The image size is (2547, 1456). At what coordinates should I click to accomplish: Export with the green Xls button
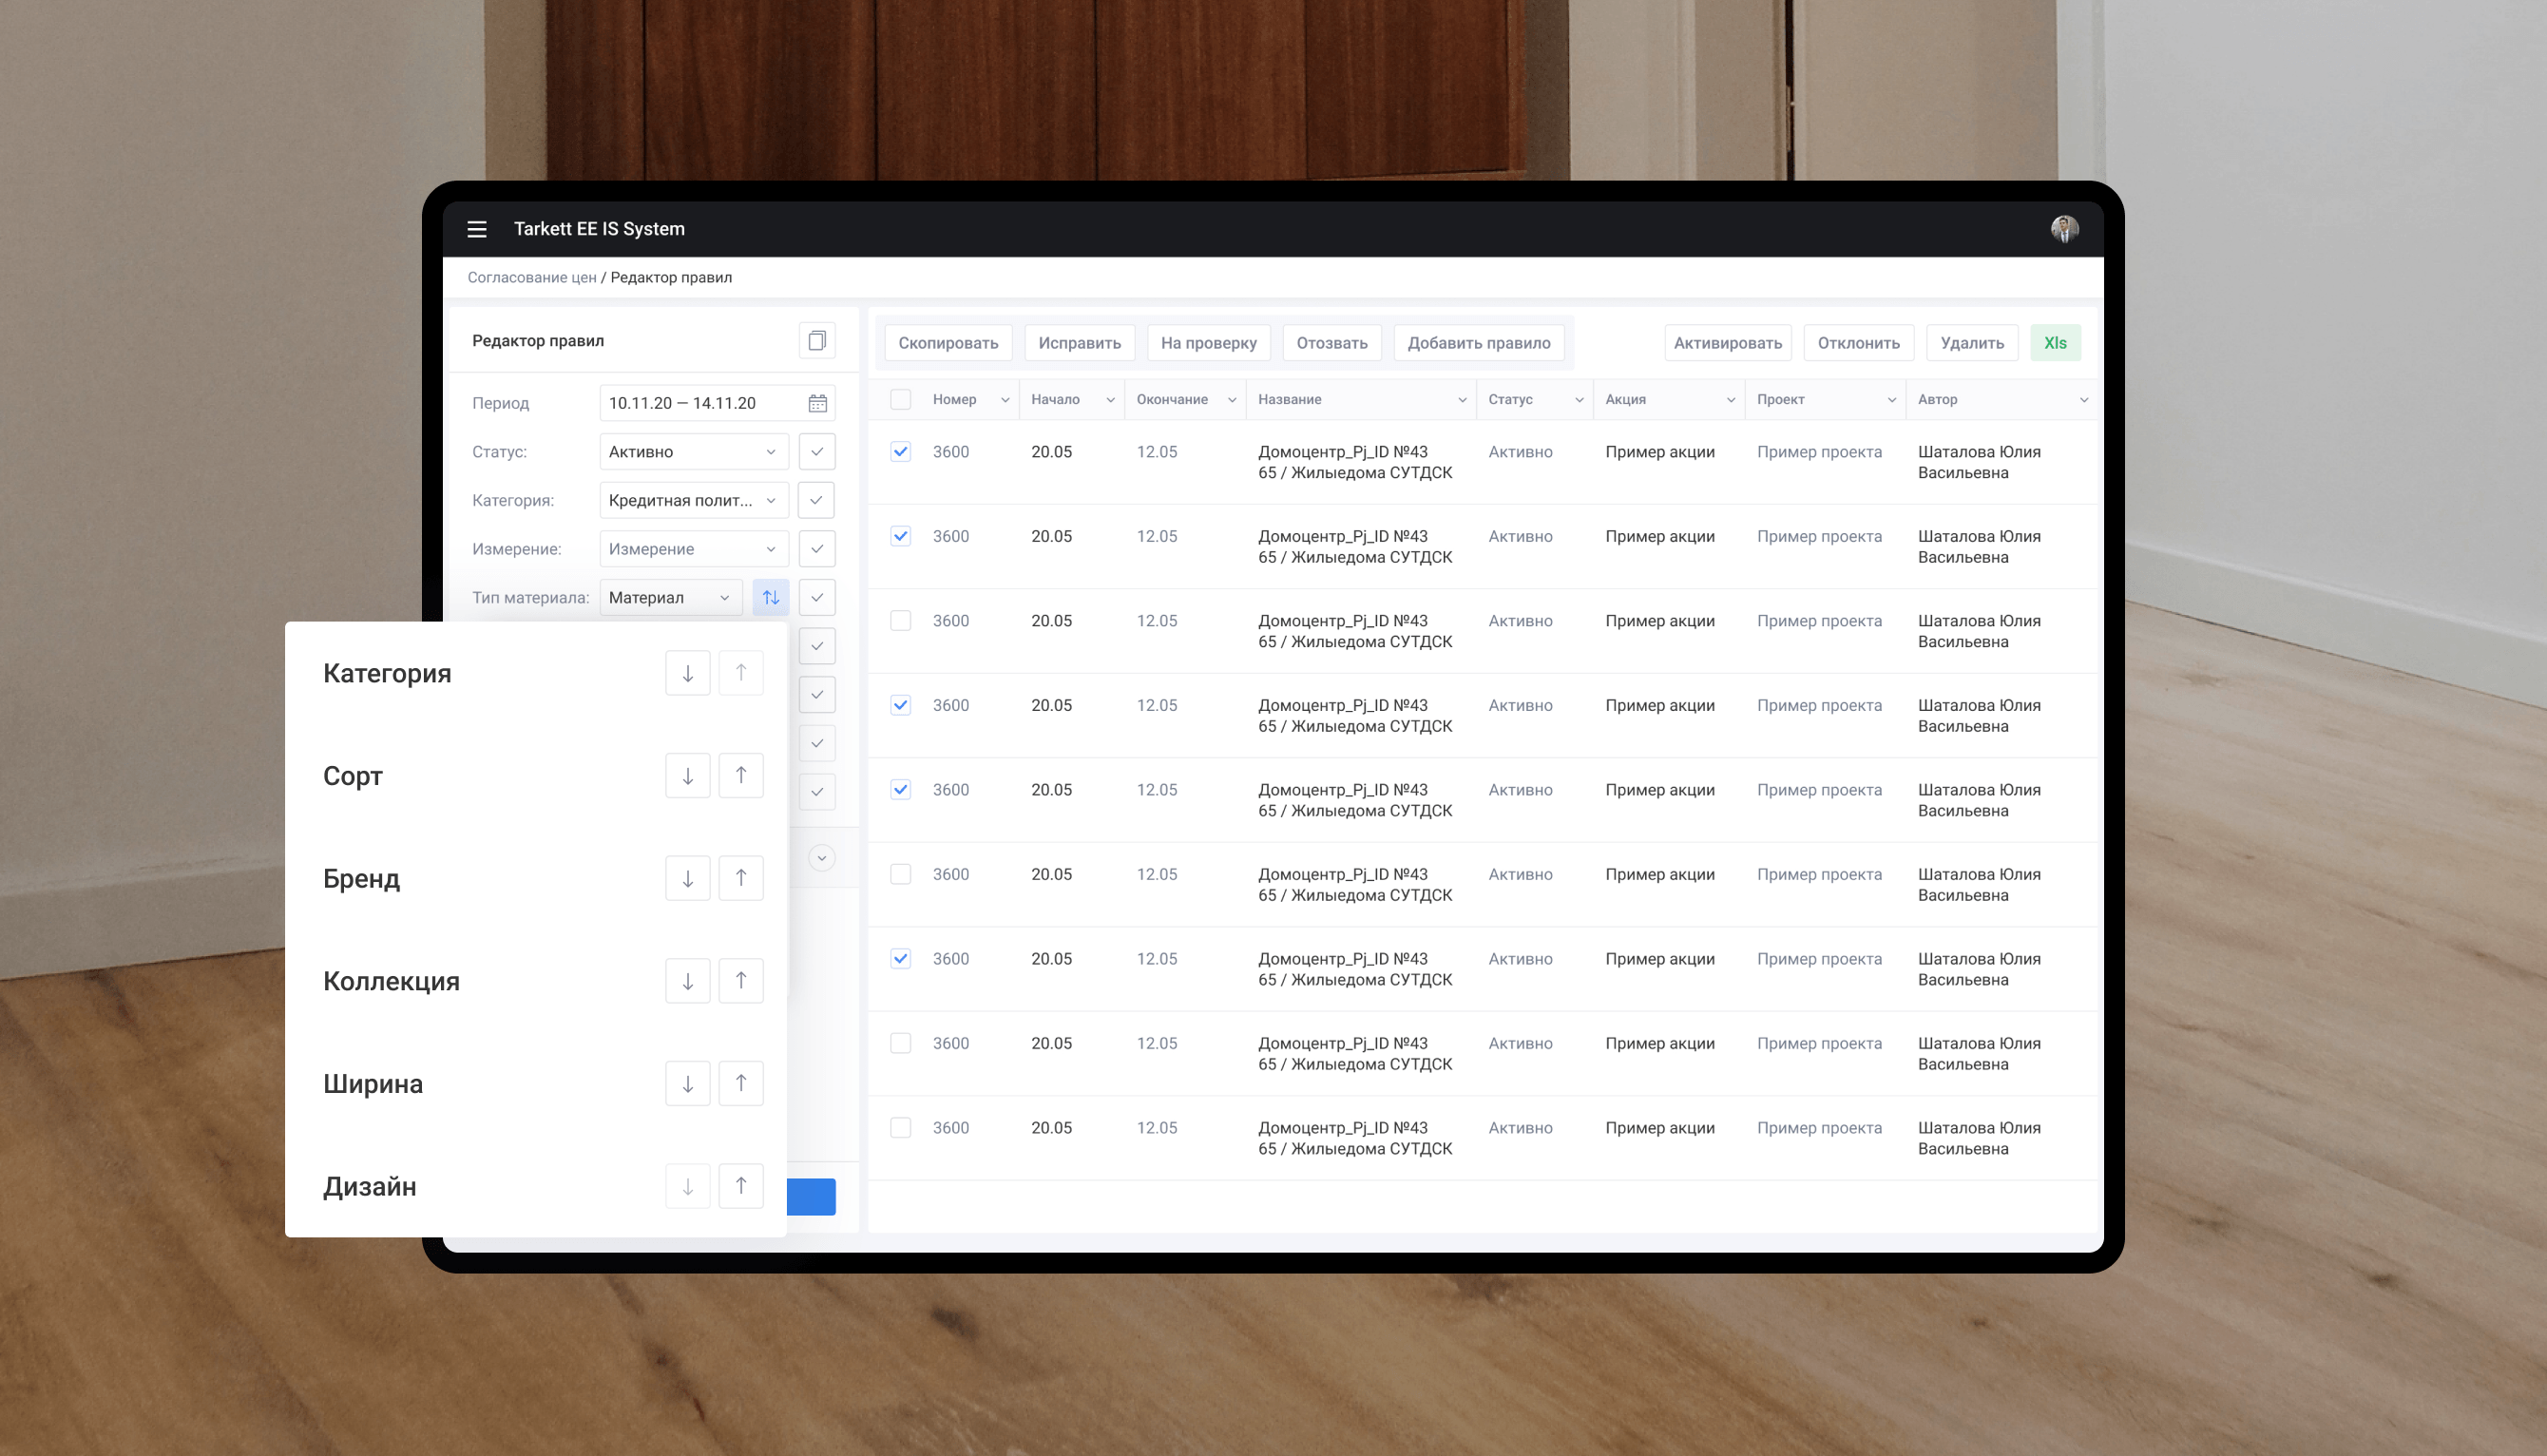(2055, 343)
